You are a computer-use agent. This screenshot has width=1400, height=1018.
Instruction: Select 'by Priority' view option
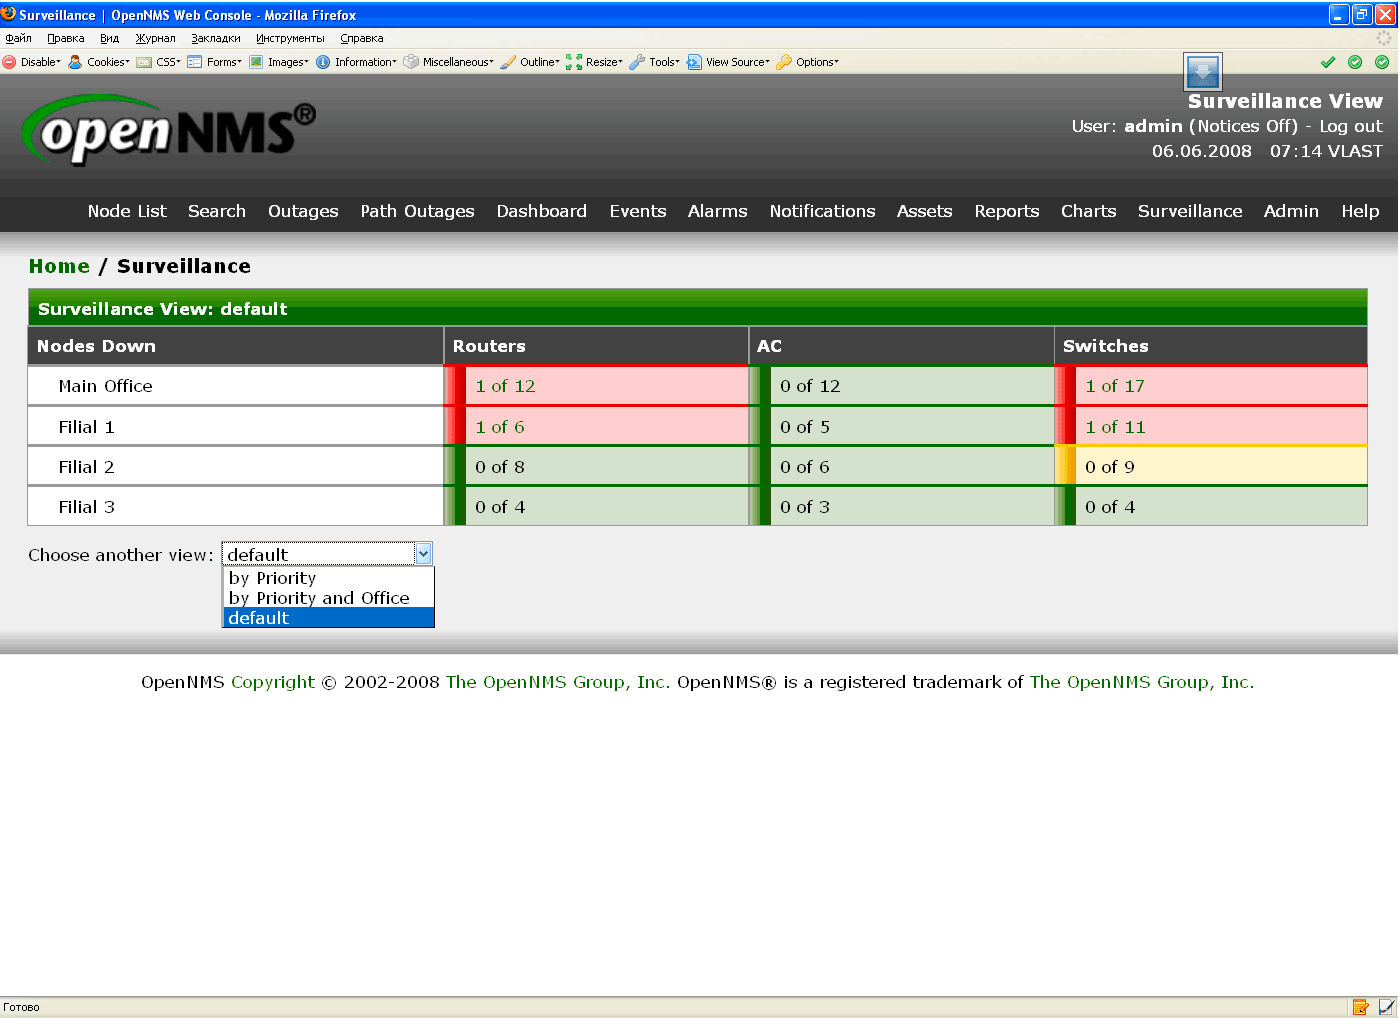(x=272, y=578)
